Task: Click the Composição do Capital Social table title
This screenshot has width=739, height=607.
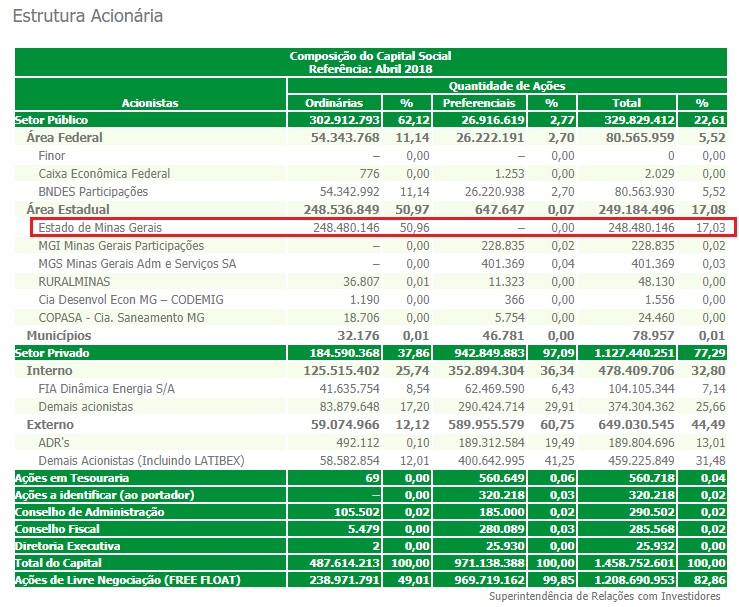Action: [371, 57]
